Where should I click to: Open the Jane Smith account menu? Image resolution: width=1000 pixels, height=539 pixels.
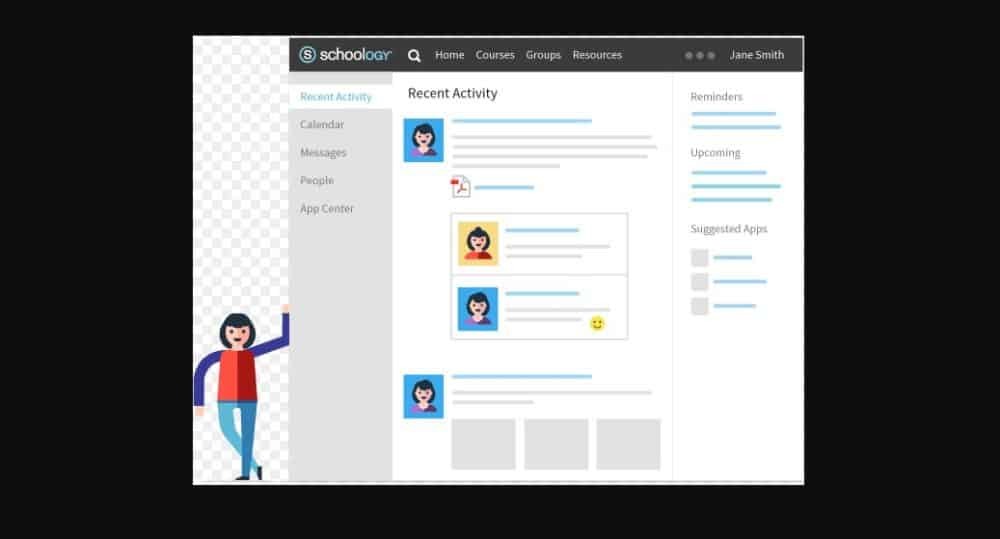pyautogui.click(x=756, y=55)
